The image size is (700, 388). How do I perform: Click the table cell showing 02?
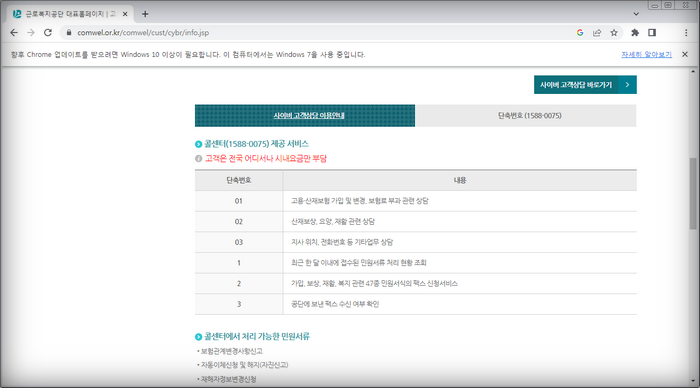239,221
